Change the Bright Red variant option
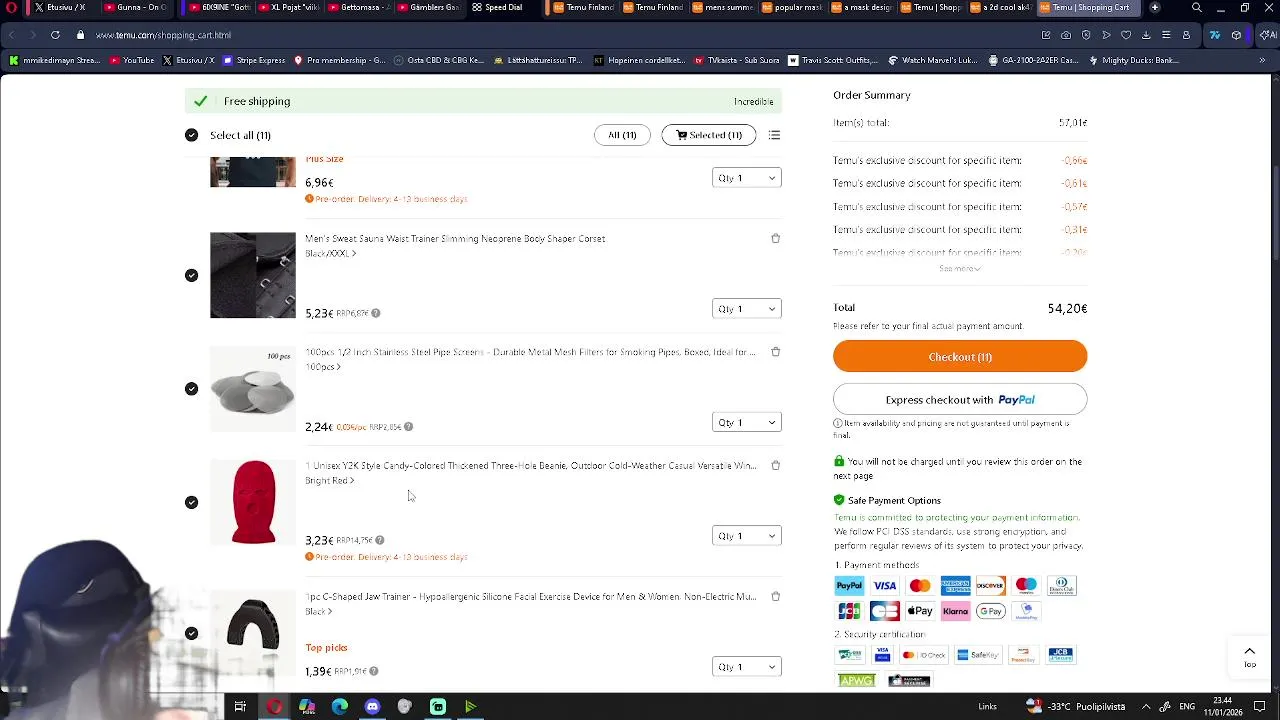The image size is (1280, 720). tap(329, 480)
